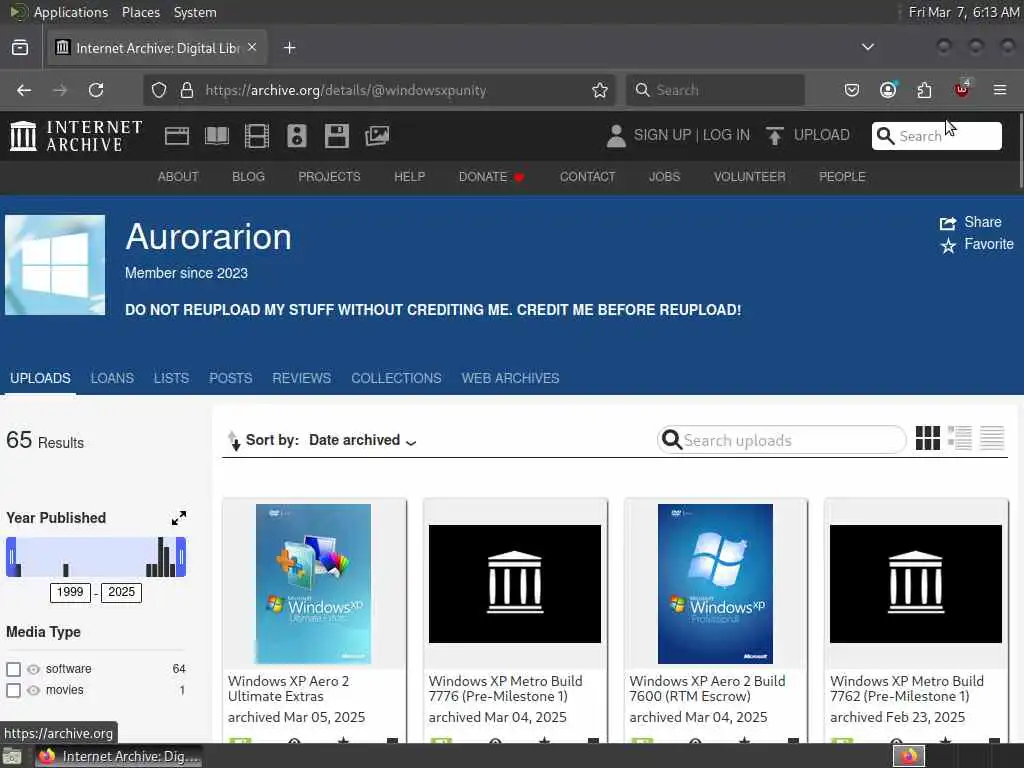This screenshot has width=1024, height=768.
Task: Toggle the eye icon next to software
Action: tap(33, 669)
